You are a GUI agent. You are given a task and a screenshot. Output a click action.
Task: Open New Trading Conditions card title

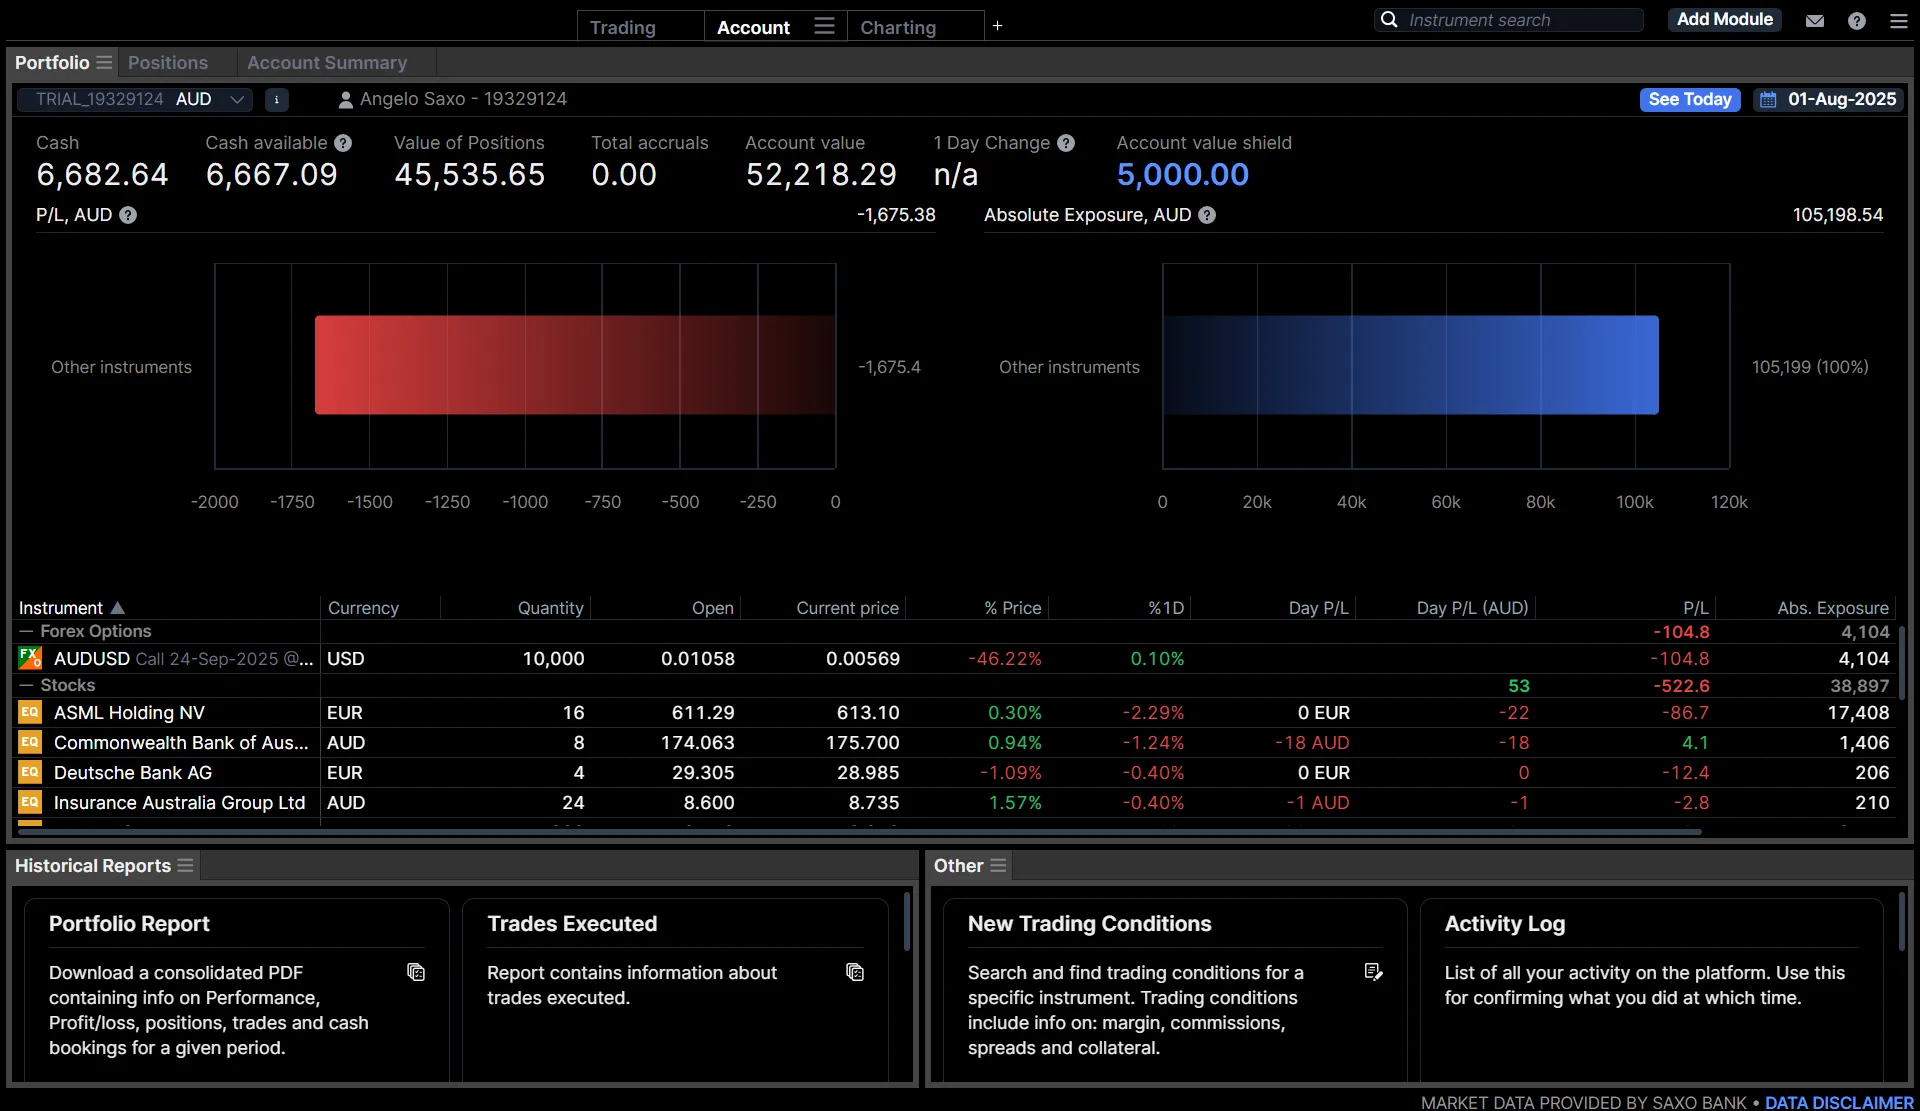1089,924
